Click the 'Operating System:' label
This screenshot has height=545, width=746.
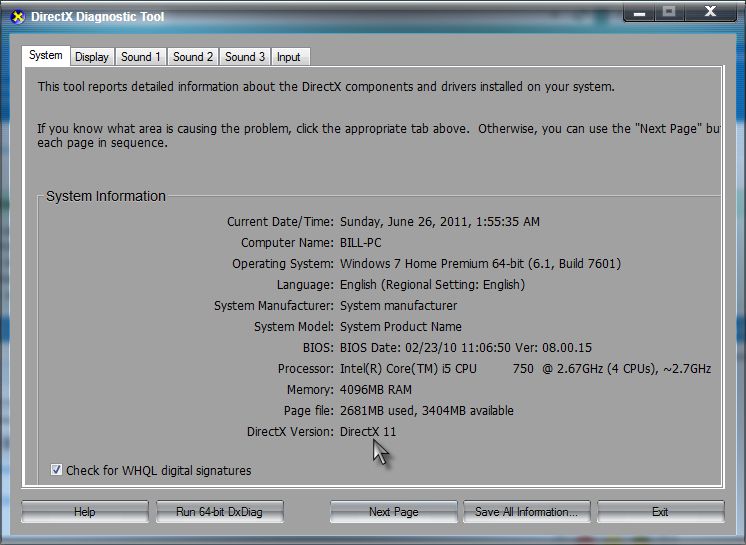coord(283,263)
